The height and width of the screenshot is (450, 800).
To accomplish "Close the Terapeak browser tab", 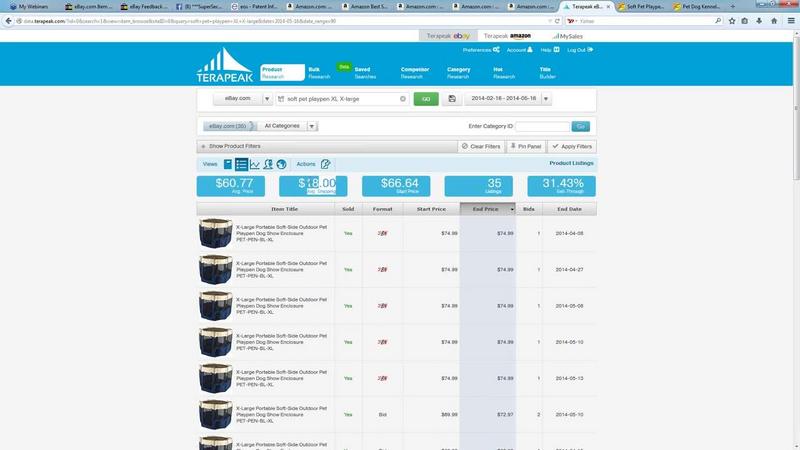I will point(608,7).
